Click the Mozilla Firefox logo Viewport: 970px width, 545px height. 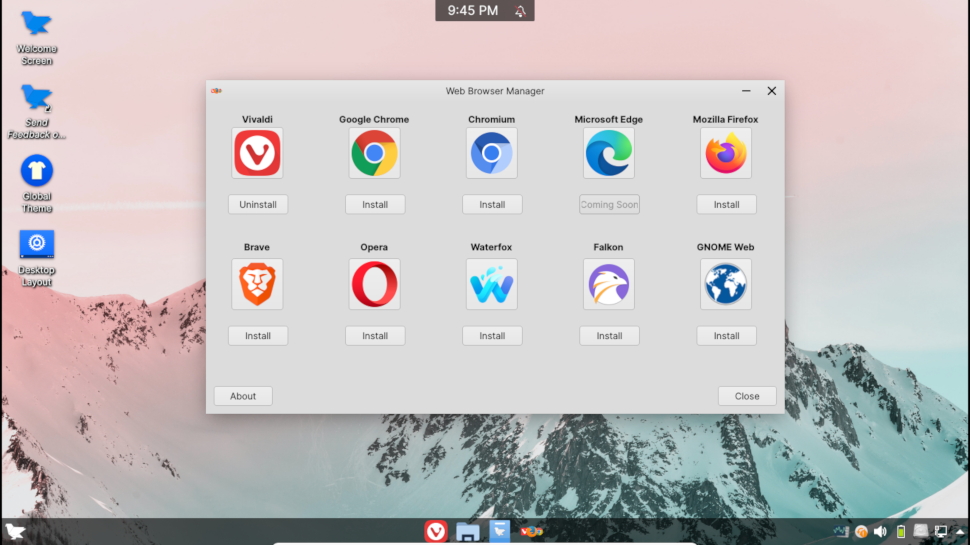726,153
